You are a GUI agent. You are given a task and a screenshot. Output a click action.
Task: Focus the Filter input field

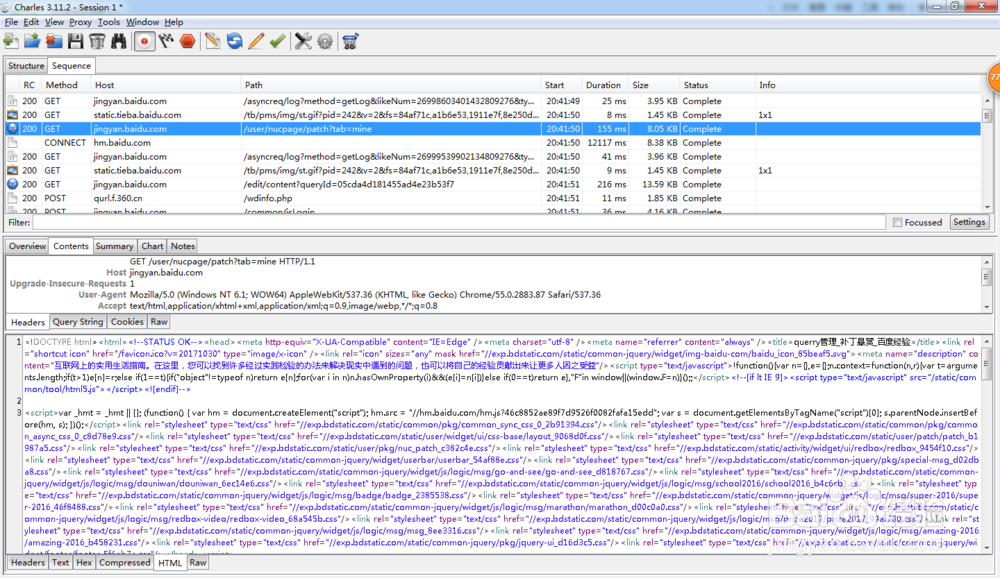(459, 223)
